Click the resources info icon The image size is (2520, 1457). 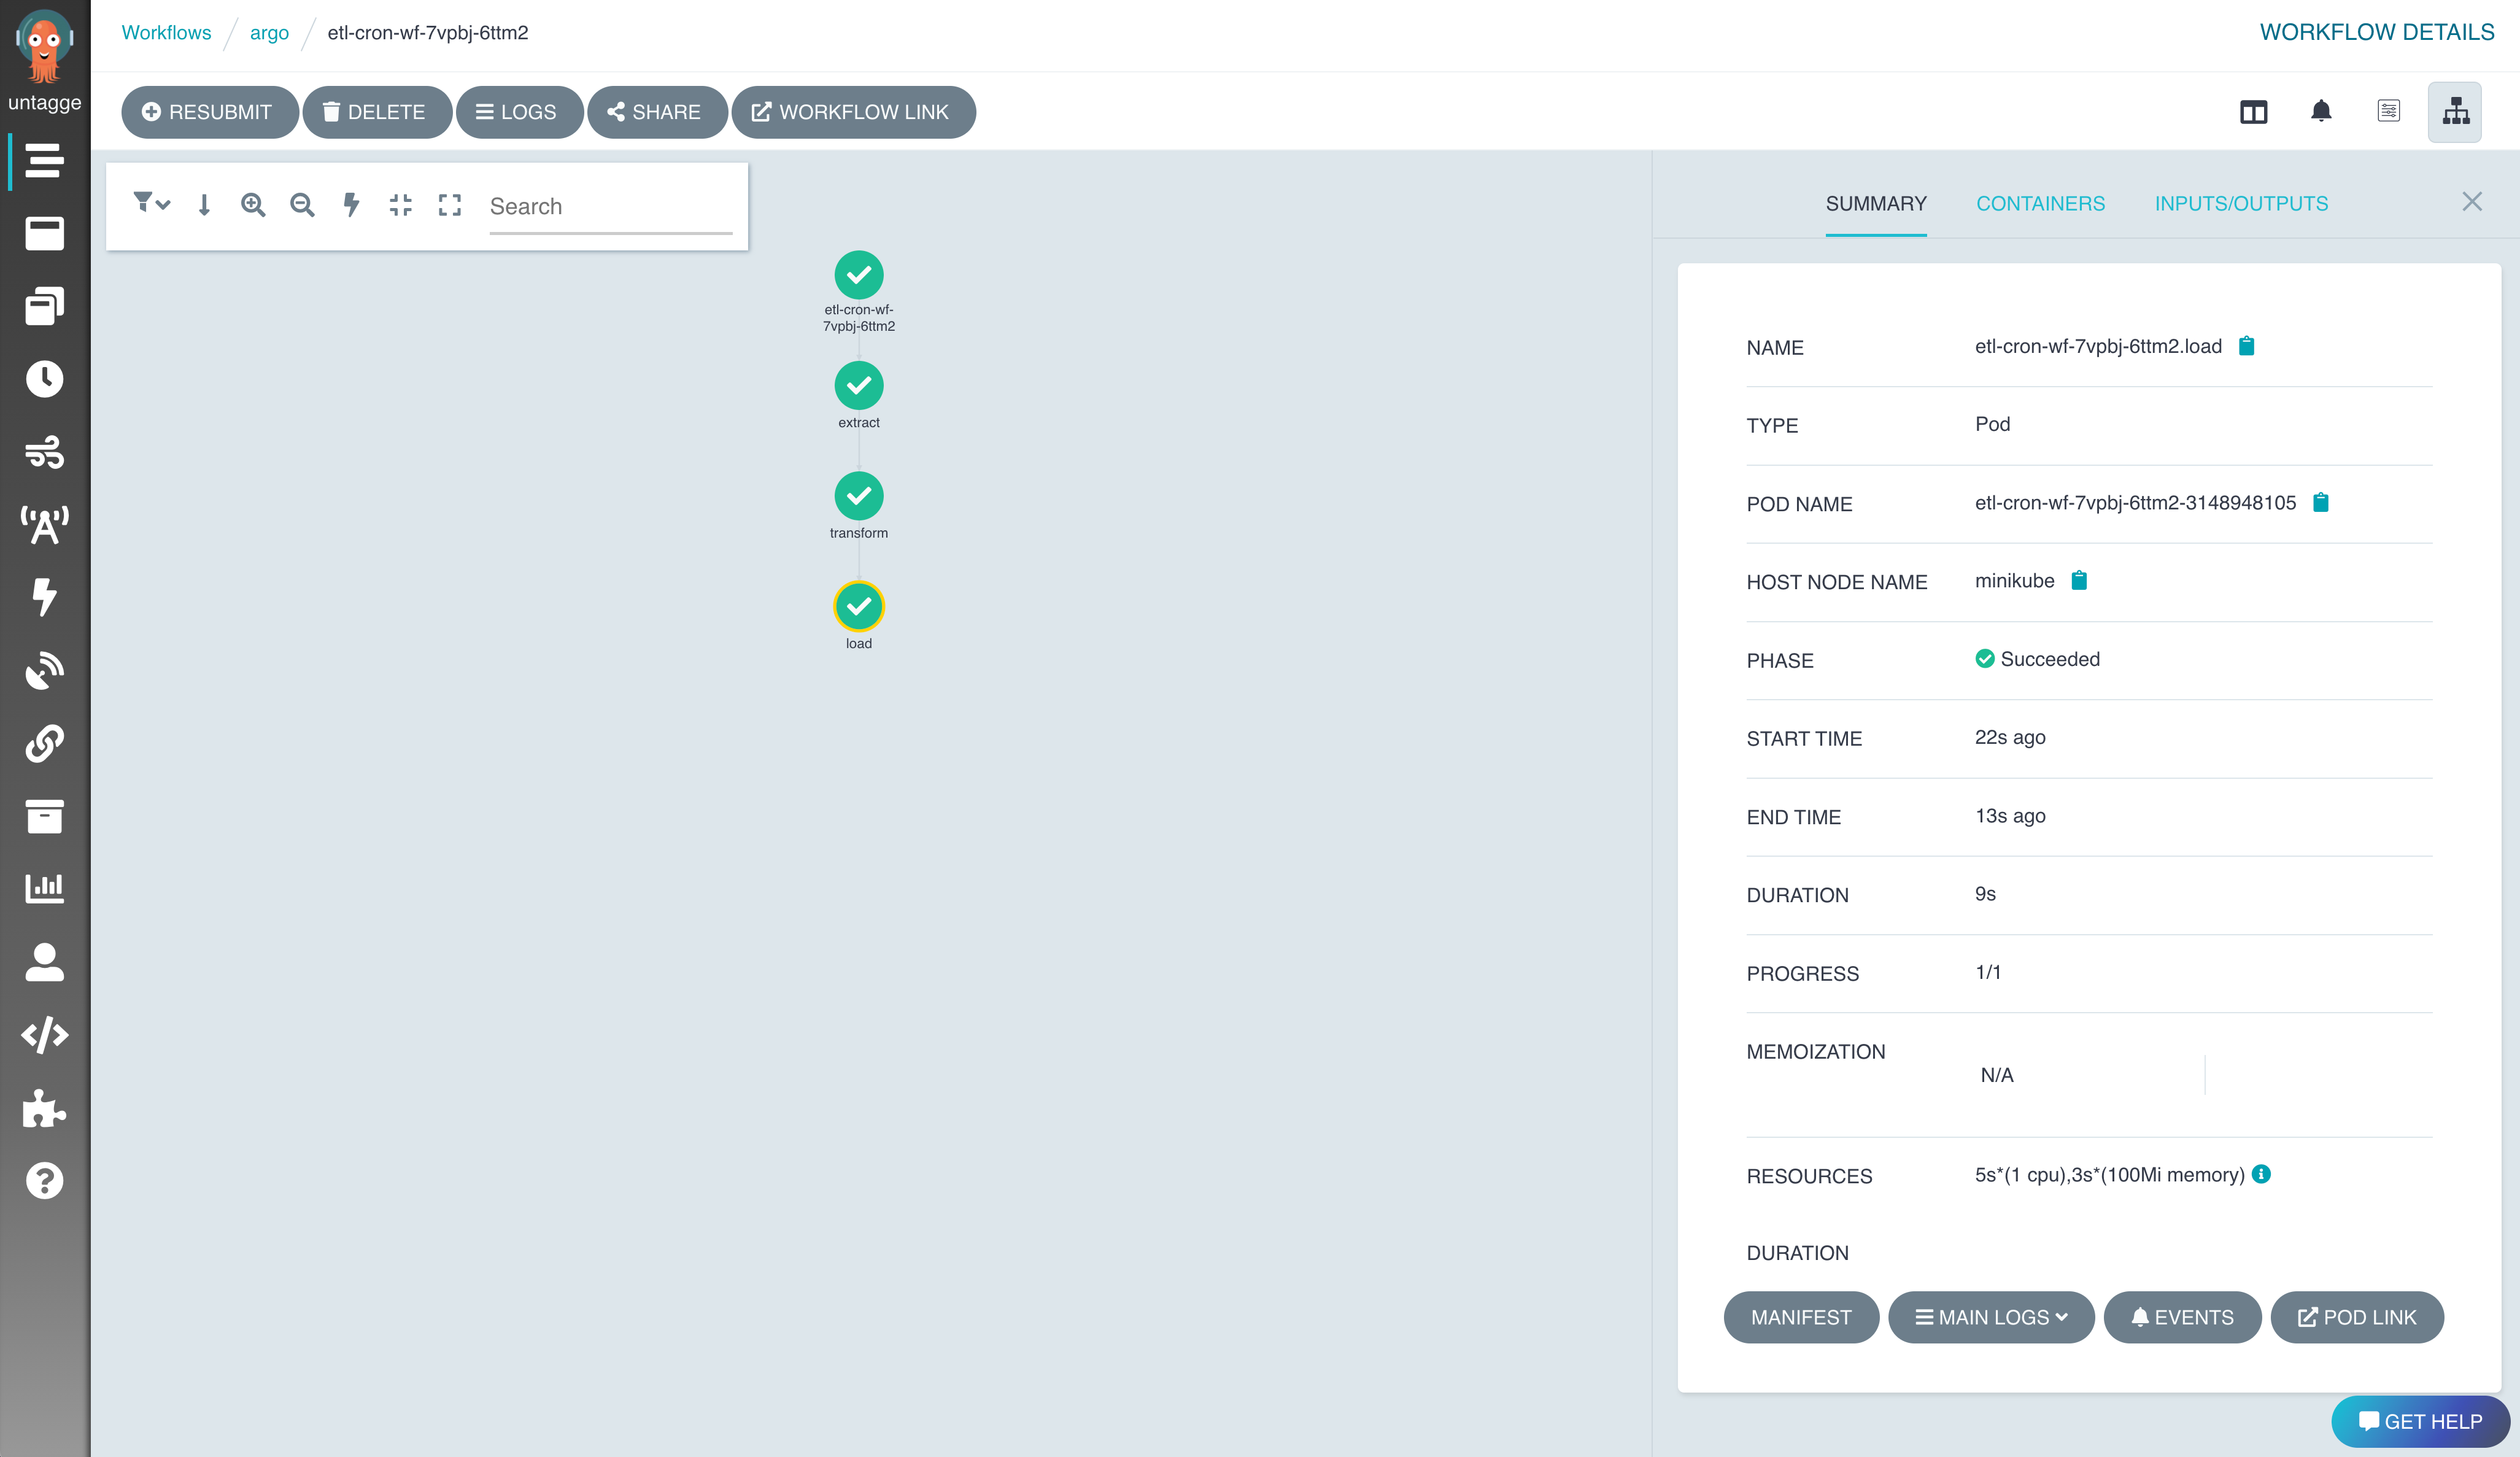2262,1174
